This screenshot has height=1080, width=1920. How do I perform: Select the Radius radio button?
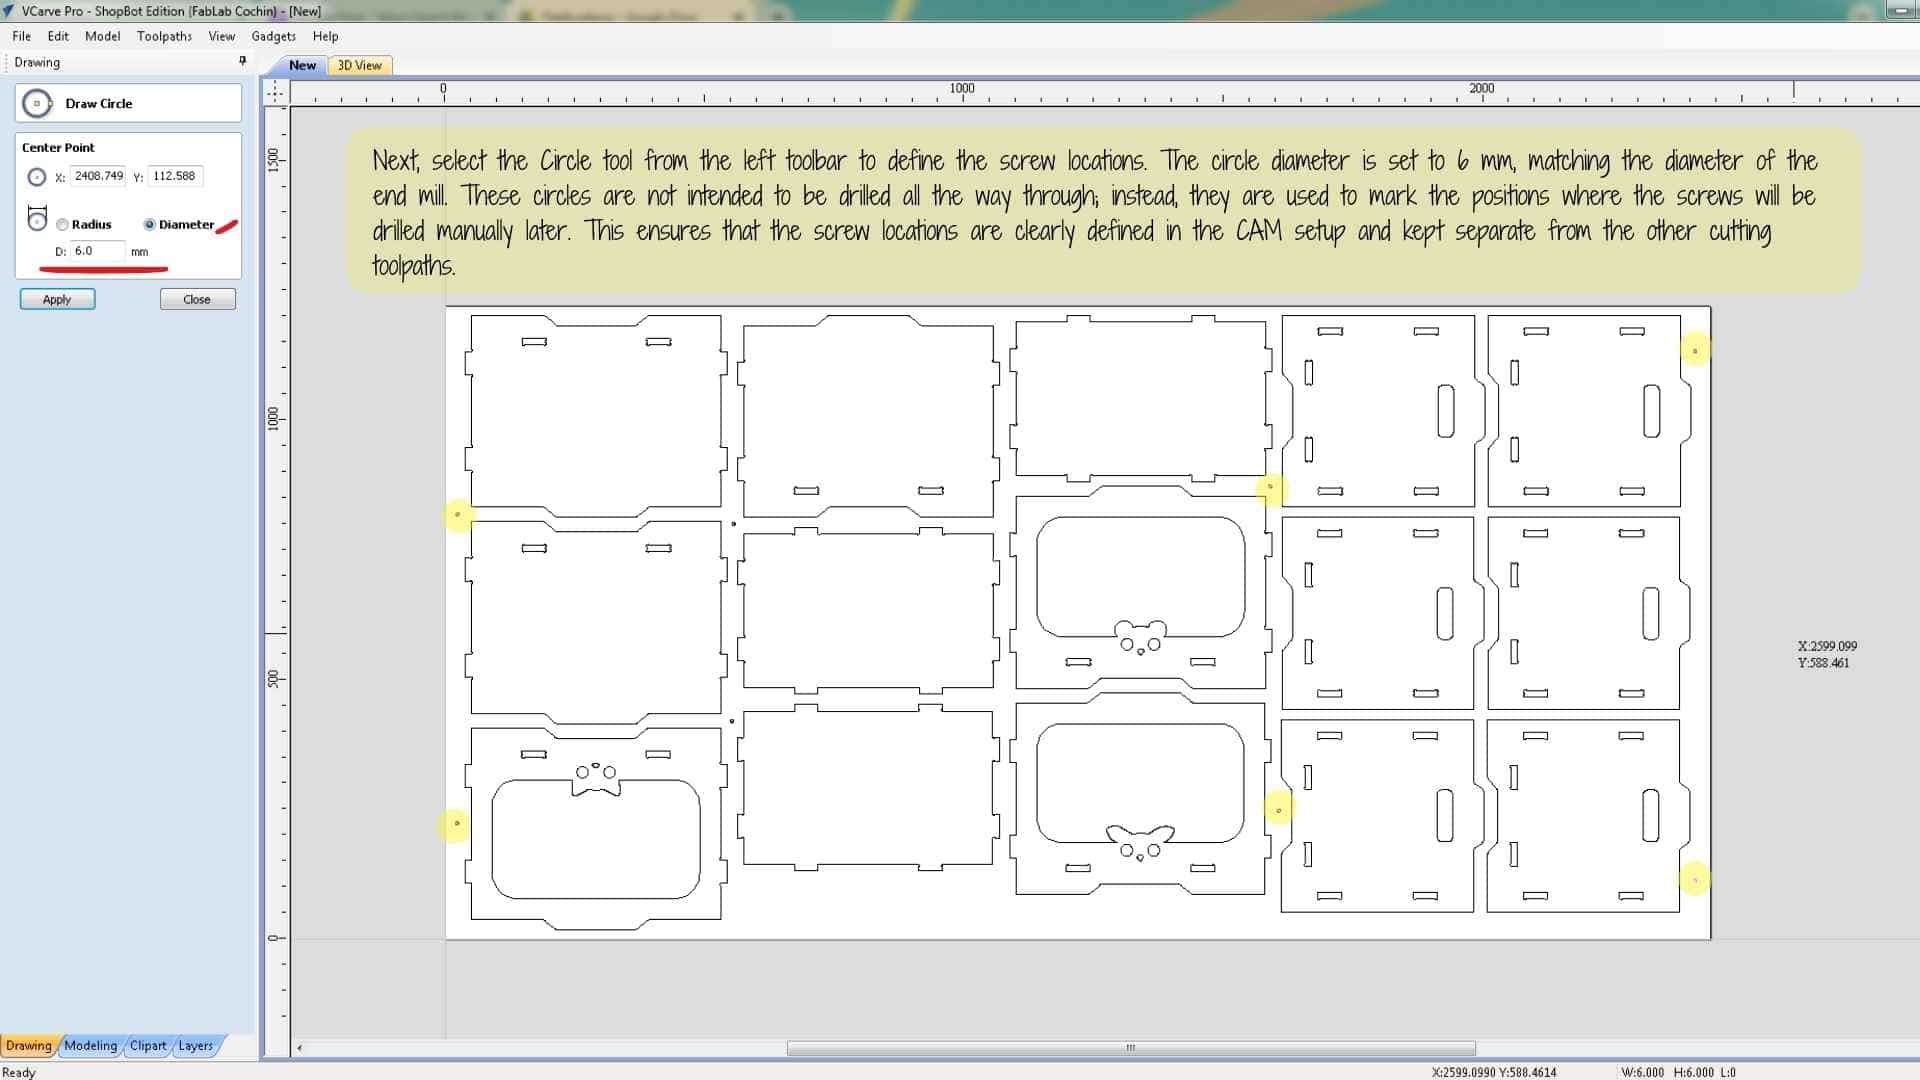point(63,225)
